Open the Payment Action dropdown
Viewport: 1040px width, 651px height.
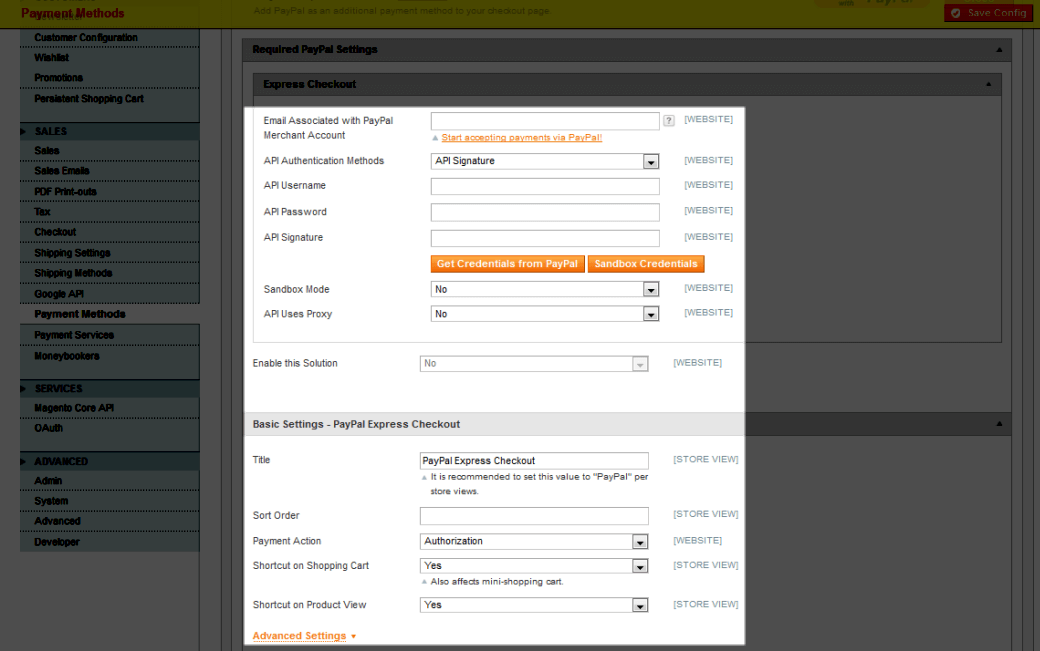tap(534, 541)
